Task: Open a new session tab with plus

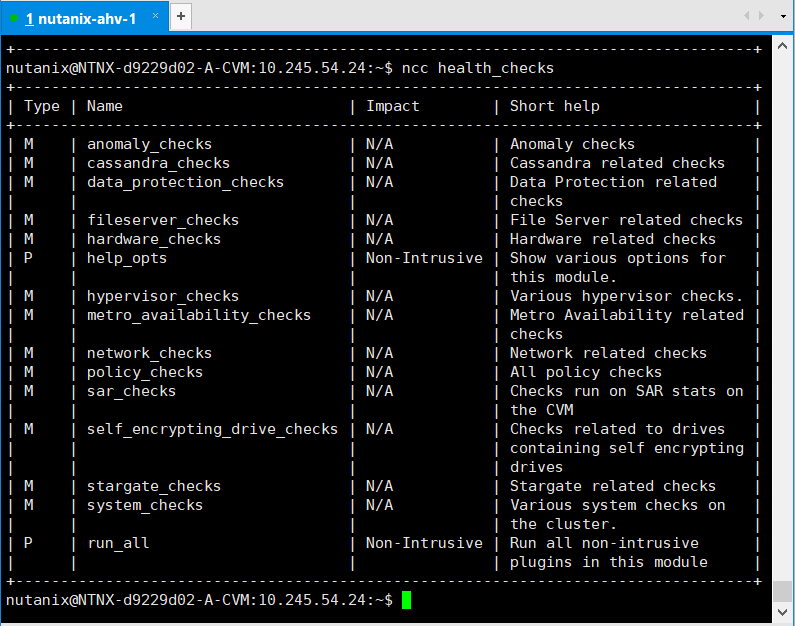Action: coord(180,17)
